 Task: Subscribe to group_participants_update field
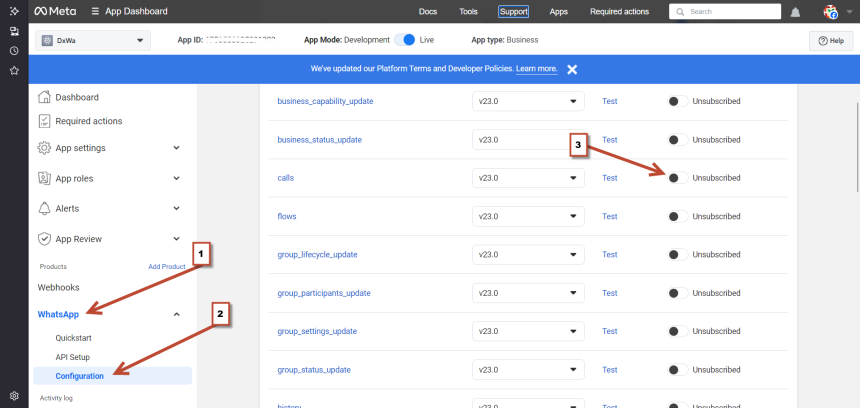pos(677,293)
